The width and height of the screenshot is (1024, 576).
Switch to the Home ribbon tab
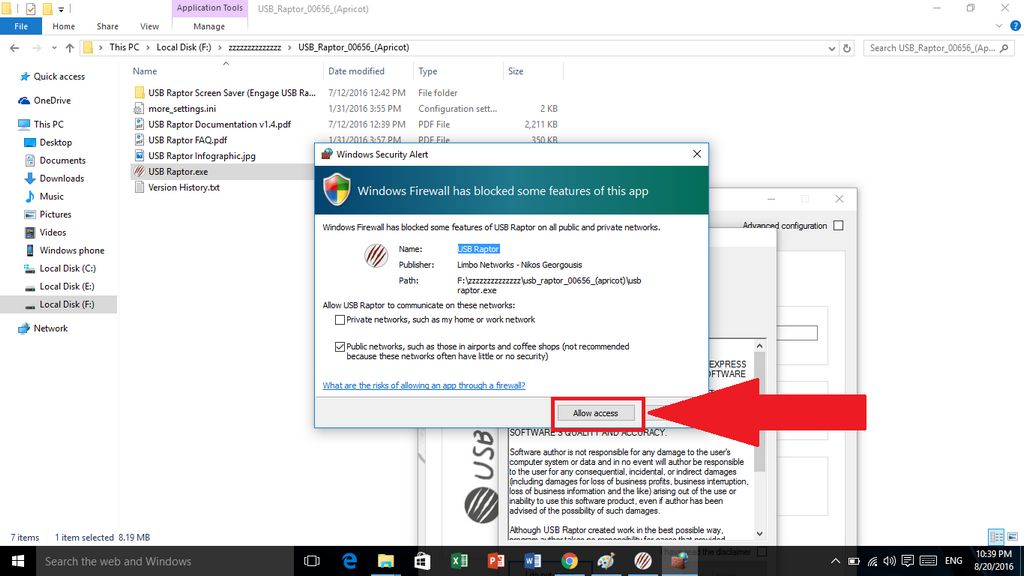(x=63, y=26)
